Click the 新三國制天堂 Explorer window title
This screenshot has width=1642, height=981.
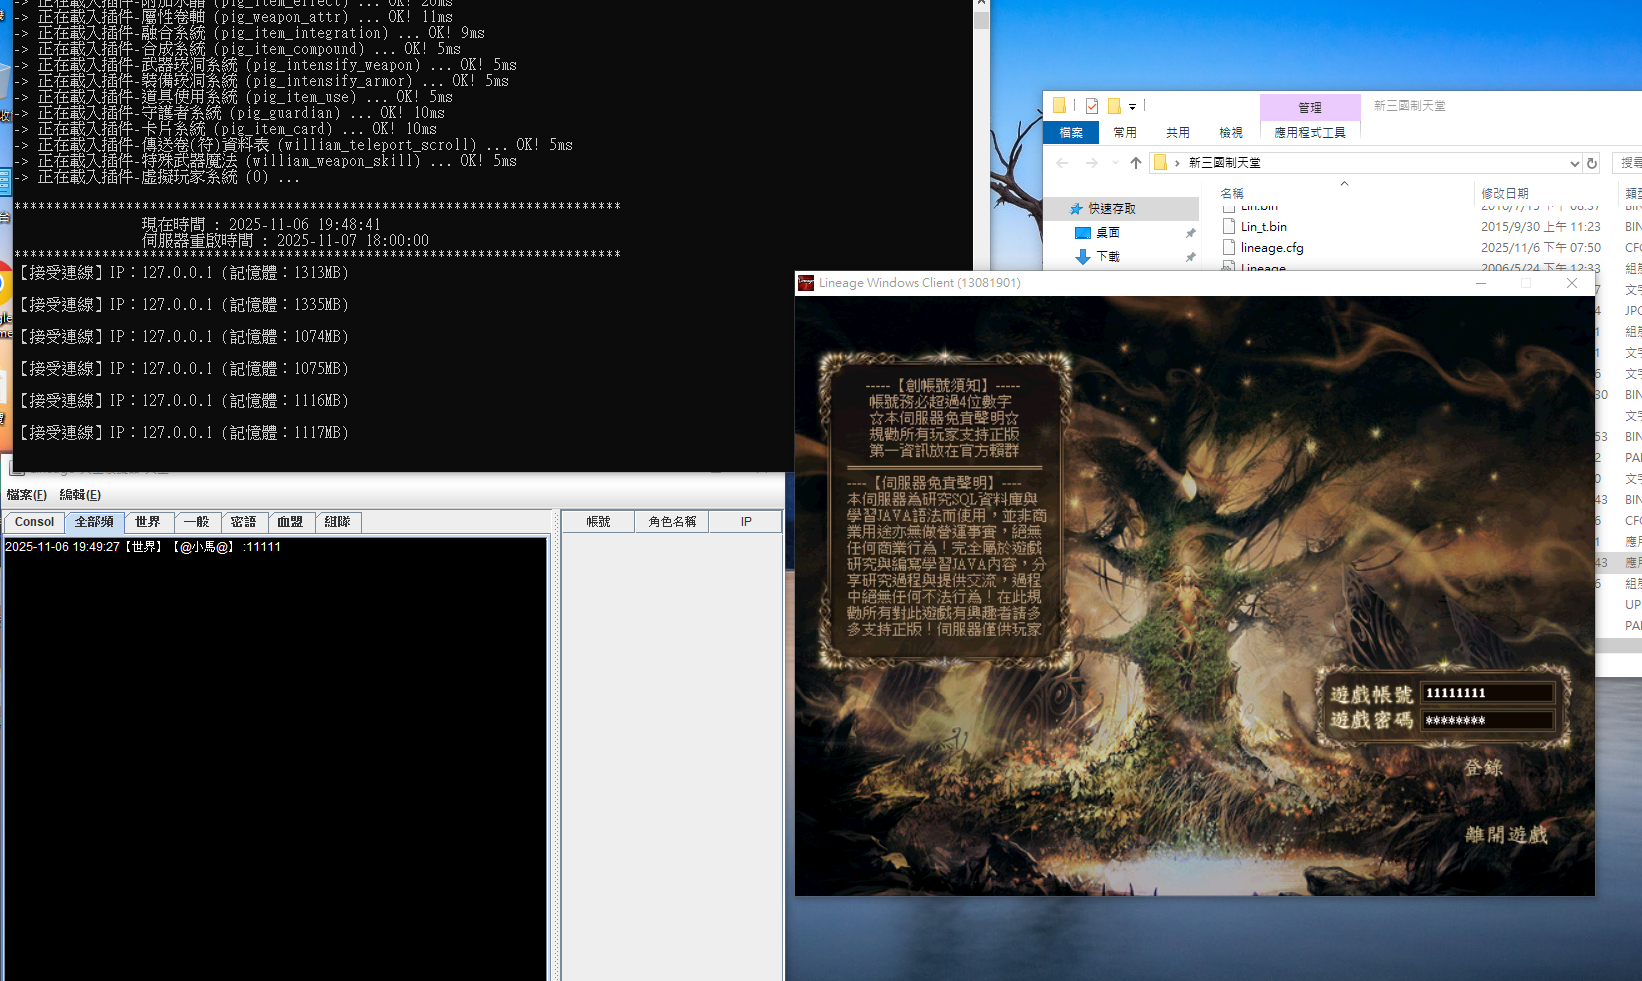(1409, 105)
